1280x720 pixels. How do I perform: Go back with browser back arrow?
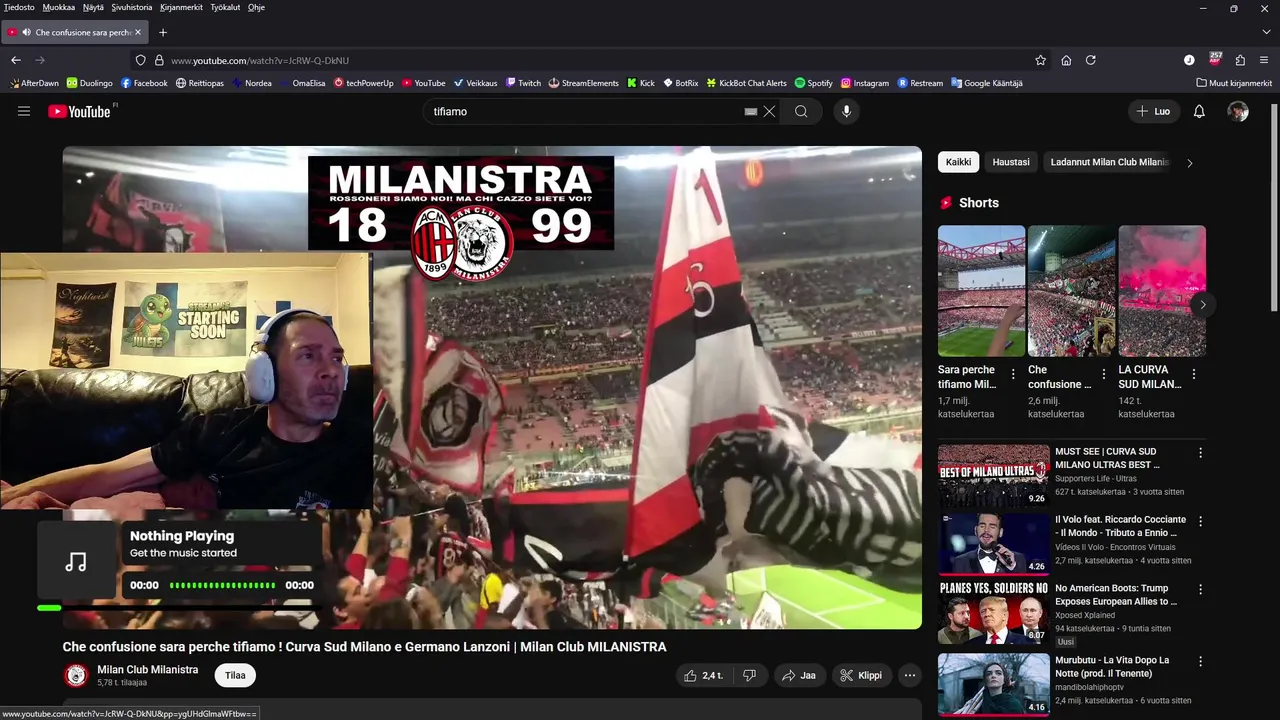(15, 60)
